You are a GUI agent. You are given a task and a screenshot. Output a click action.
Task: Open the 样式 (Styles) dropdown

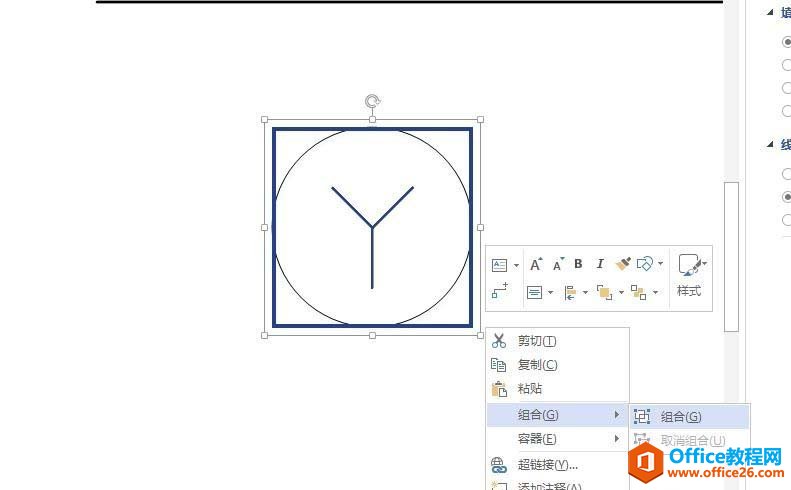[690, 275]
